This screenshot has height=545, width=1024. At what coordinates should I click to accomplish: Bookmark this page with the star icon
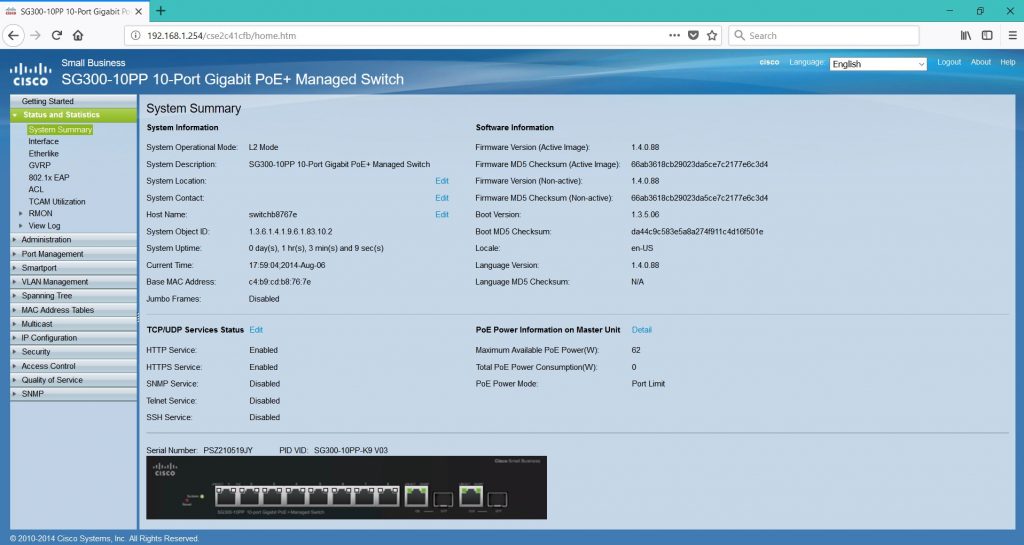click(712, 35)
